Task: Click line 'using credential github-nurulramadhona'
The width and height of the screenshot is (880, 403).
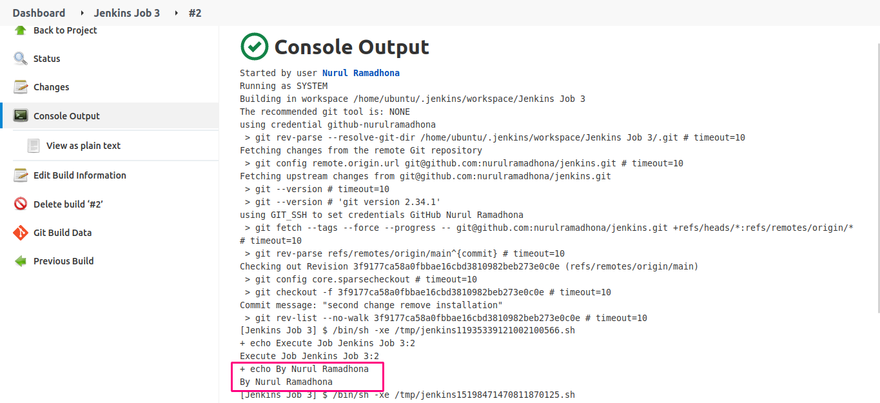Action: pos(337,125)
